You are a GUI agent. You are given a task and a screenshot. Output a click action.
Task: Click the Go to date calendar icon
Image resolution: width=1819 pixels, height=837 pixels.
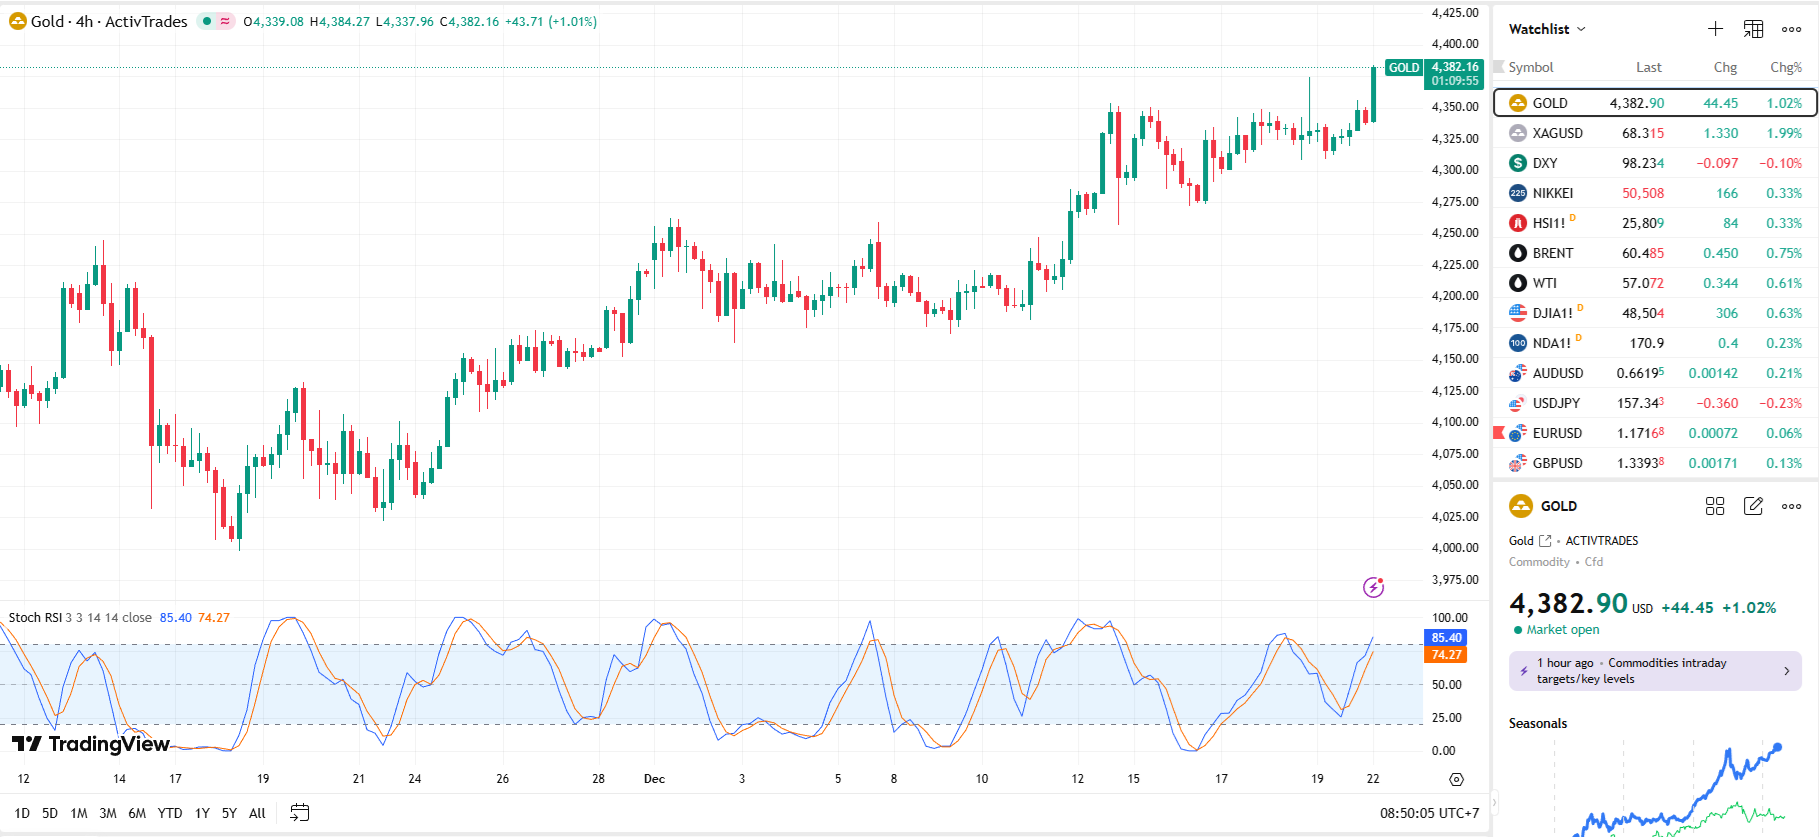click(299, 813)
